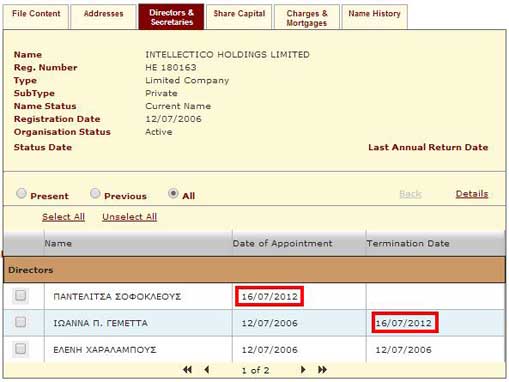Select the Previous radio button
Image resolution: width=509 pixels, height=382 pixels.
pos(95,193)
